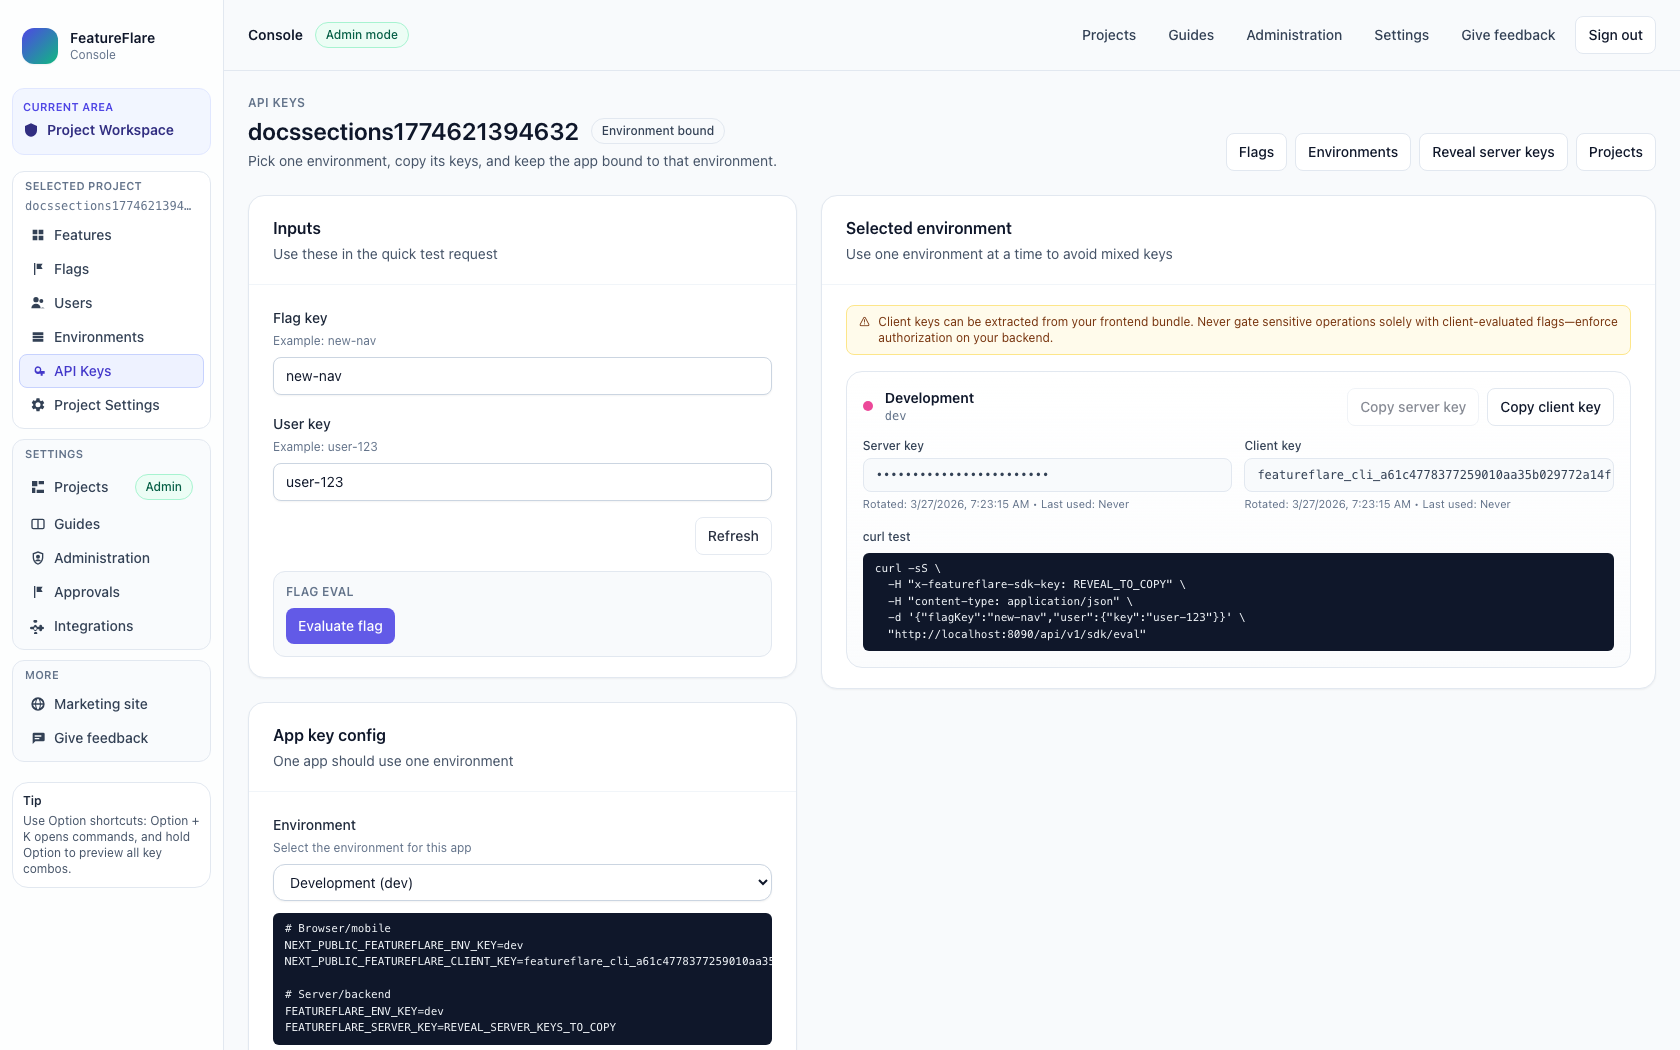Click the Projects dashboard icon under Settings
This screenshot has height=1050, width=1680.
(38, 487)
